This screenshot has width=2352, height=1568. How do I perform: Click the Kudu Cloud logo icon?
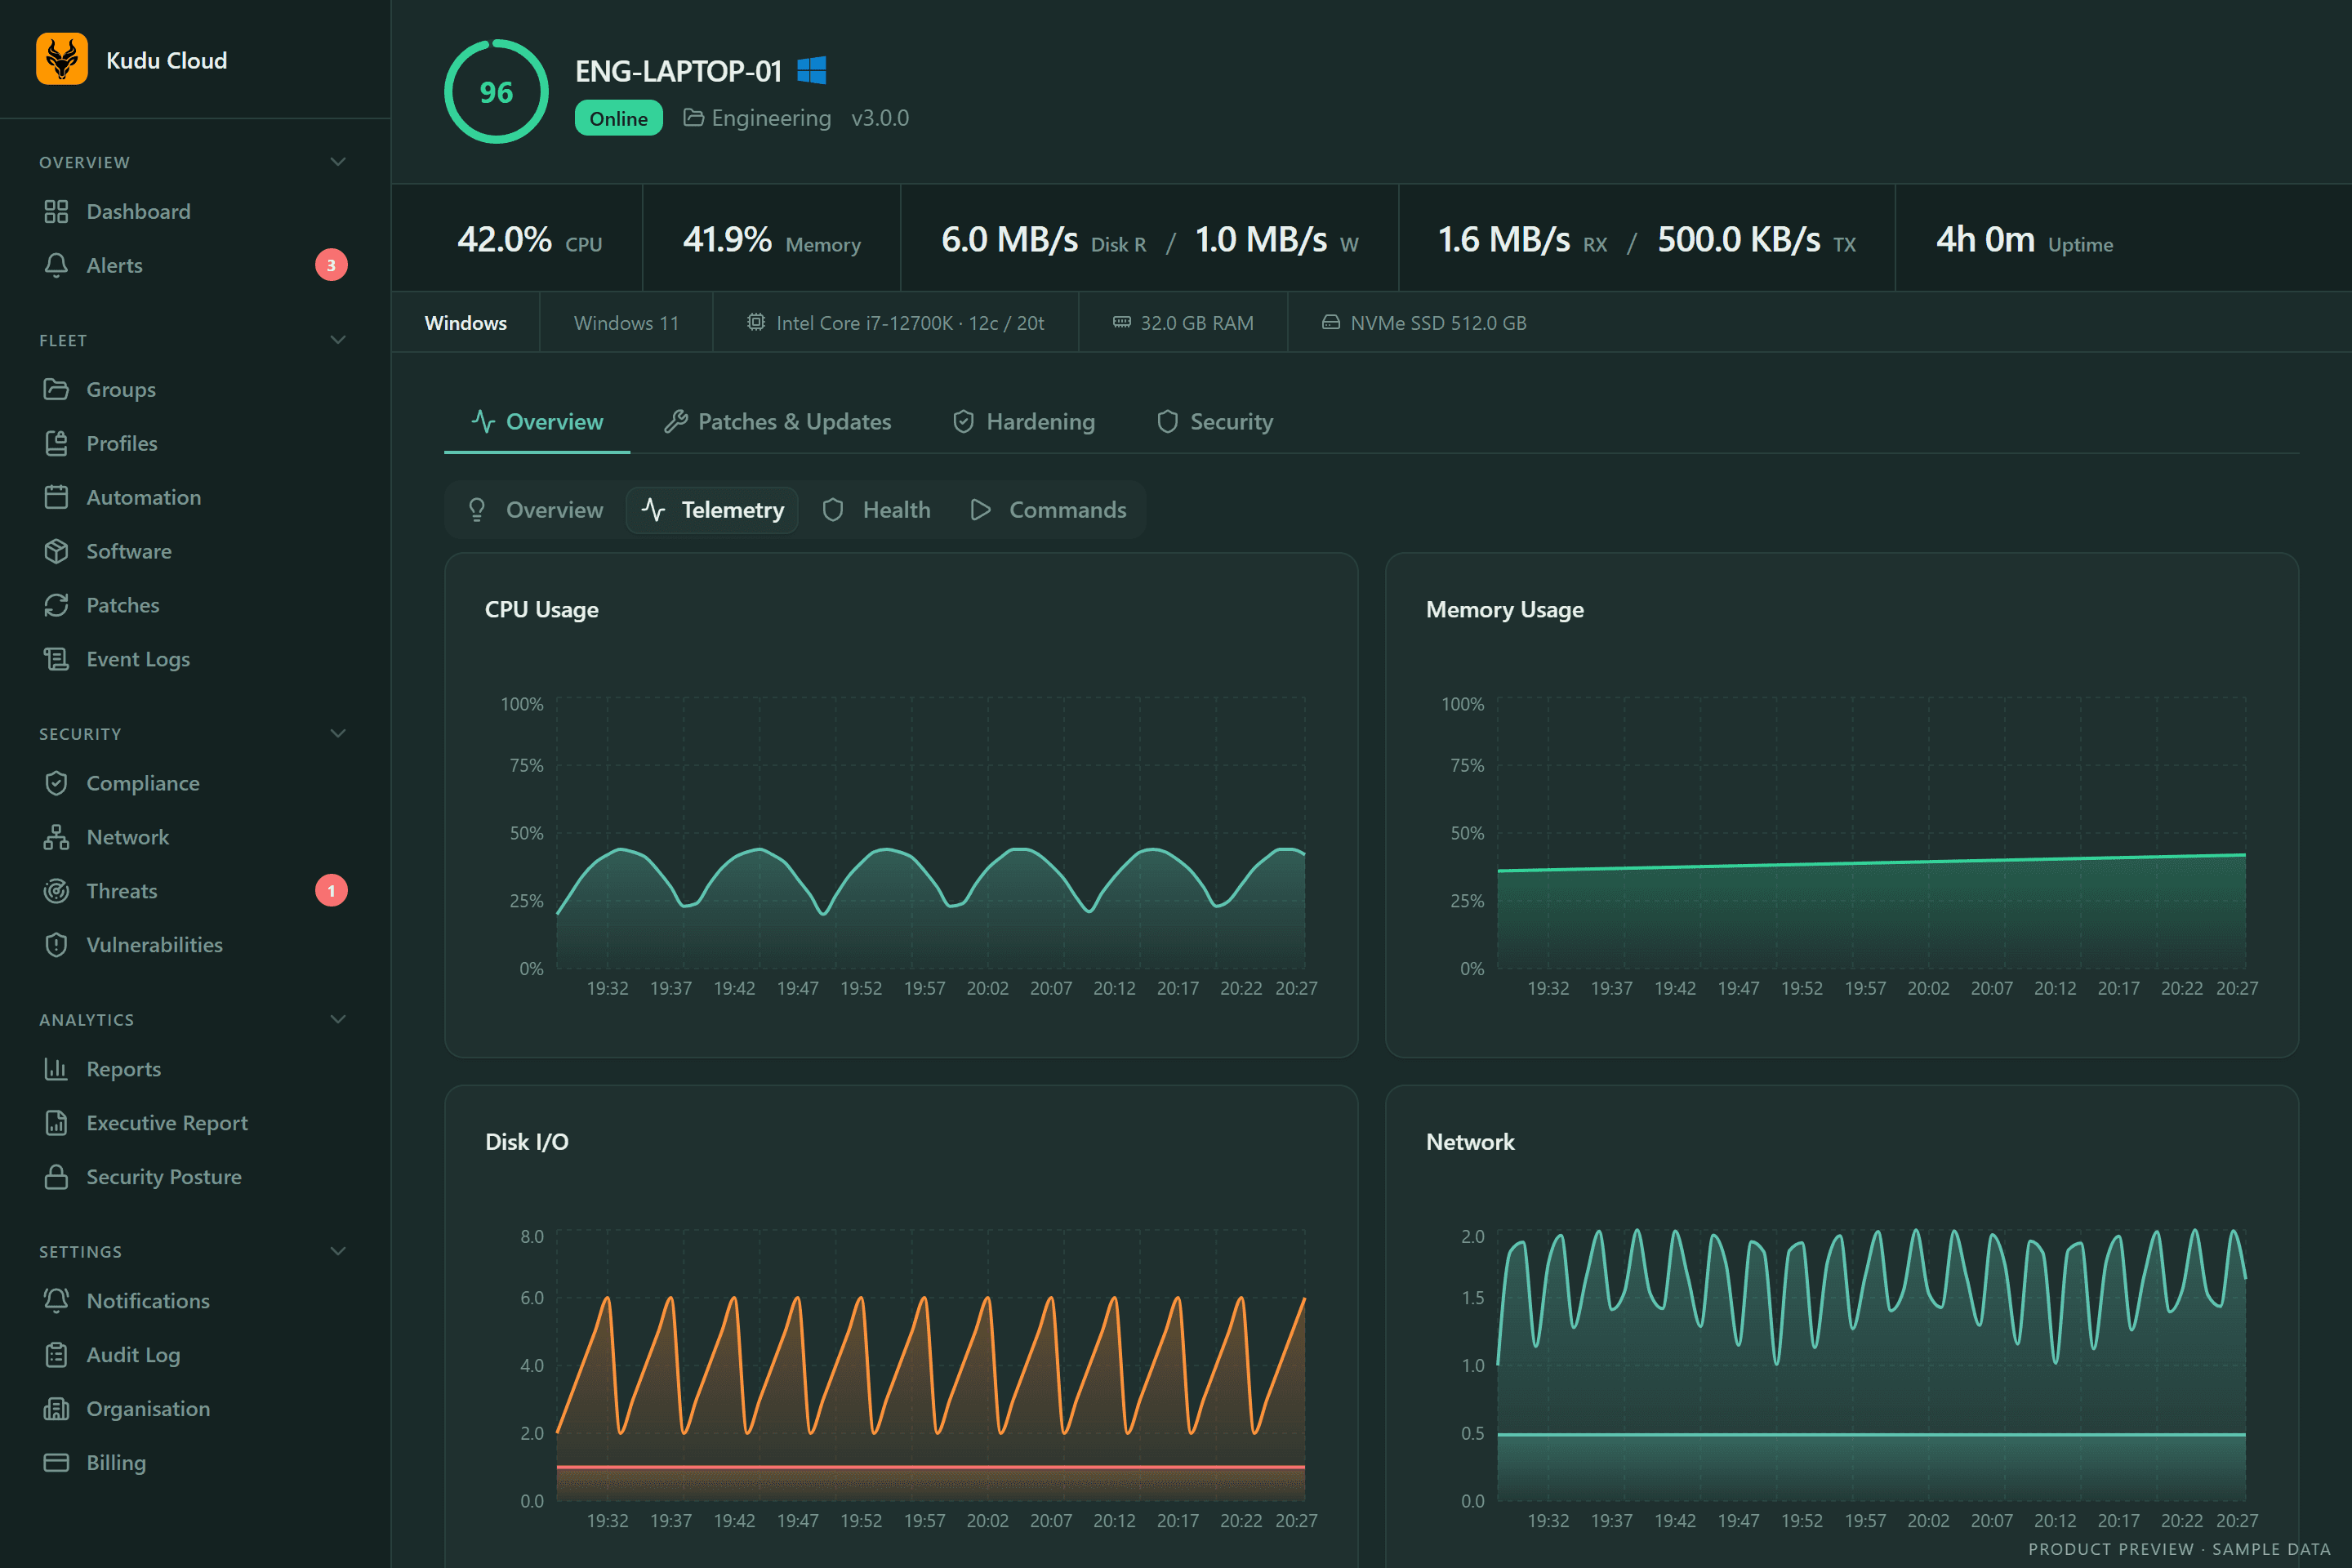(x=62, y=59)
